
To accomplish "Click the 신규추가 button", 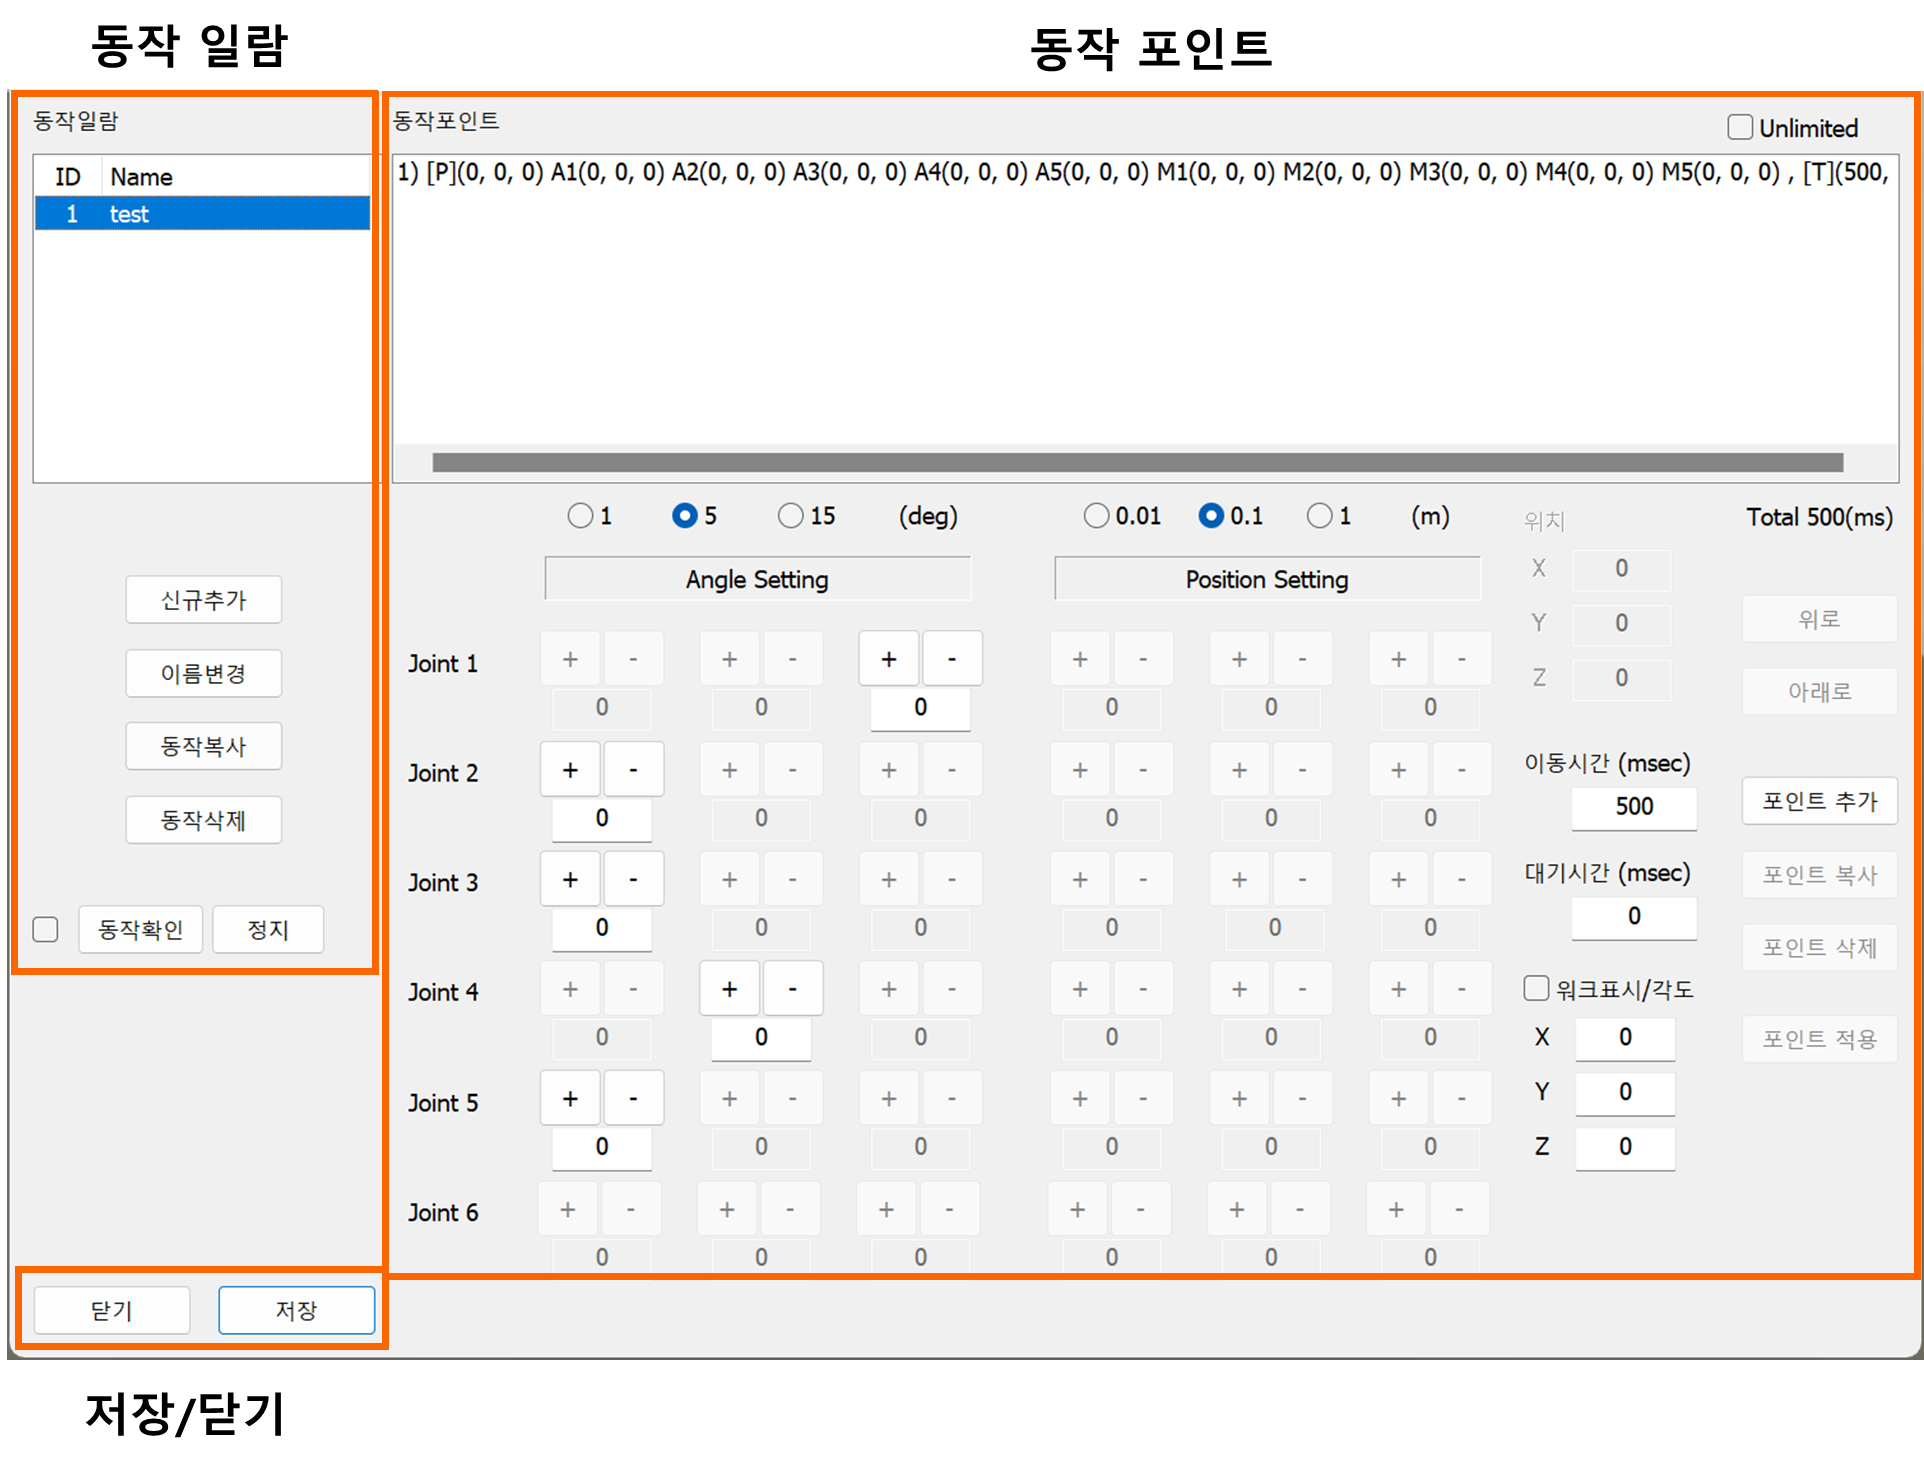I will (203, 600).
